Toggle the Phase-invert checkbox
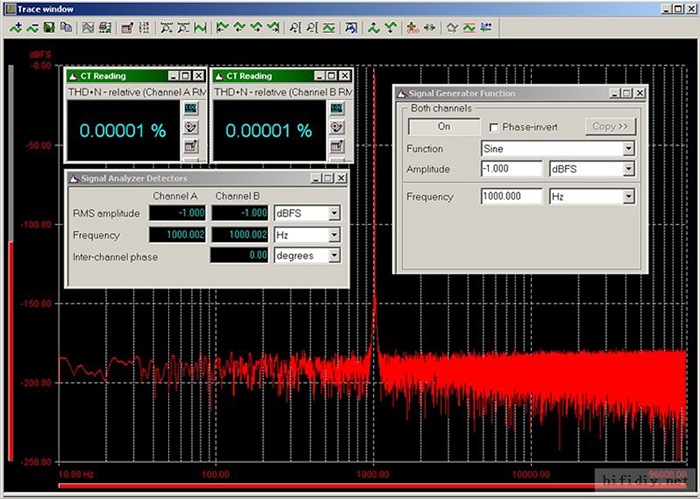700x499 pixels. pyautogui.click(x=494, y=128)
